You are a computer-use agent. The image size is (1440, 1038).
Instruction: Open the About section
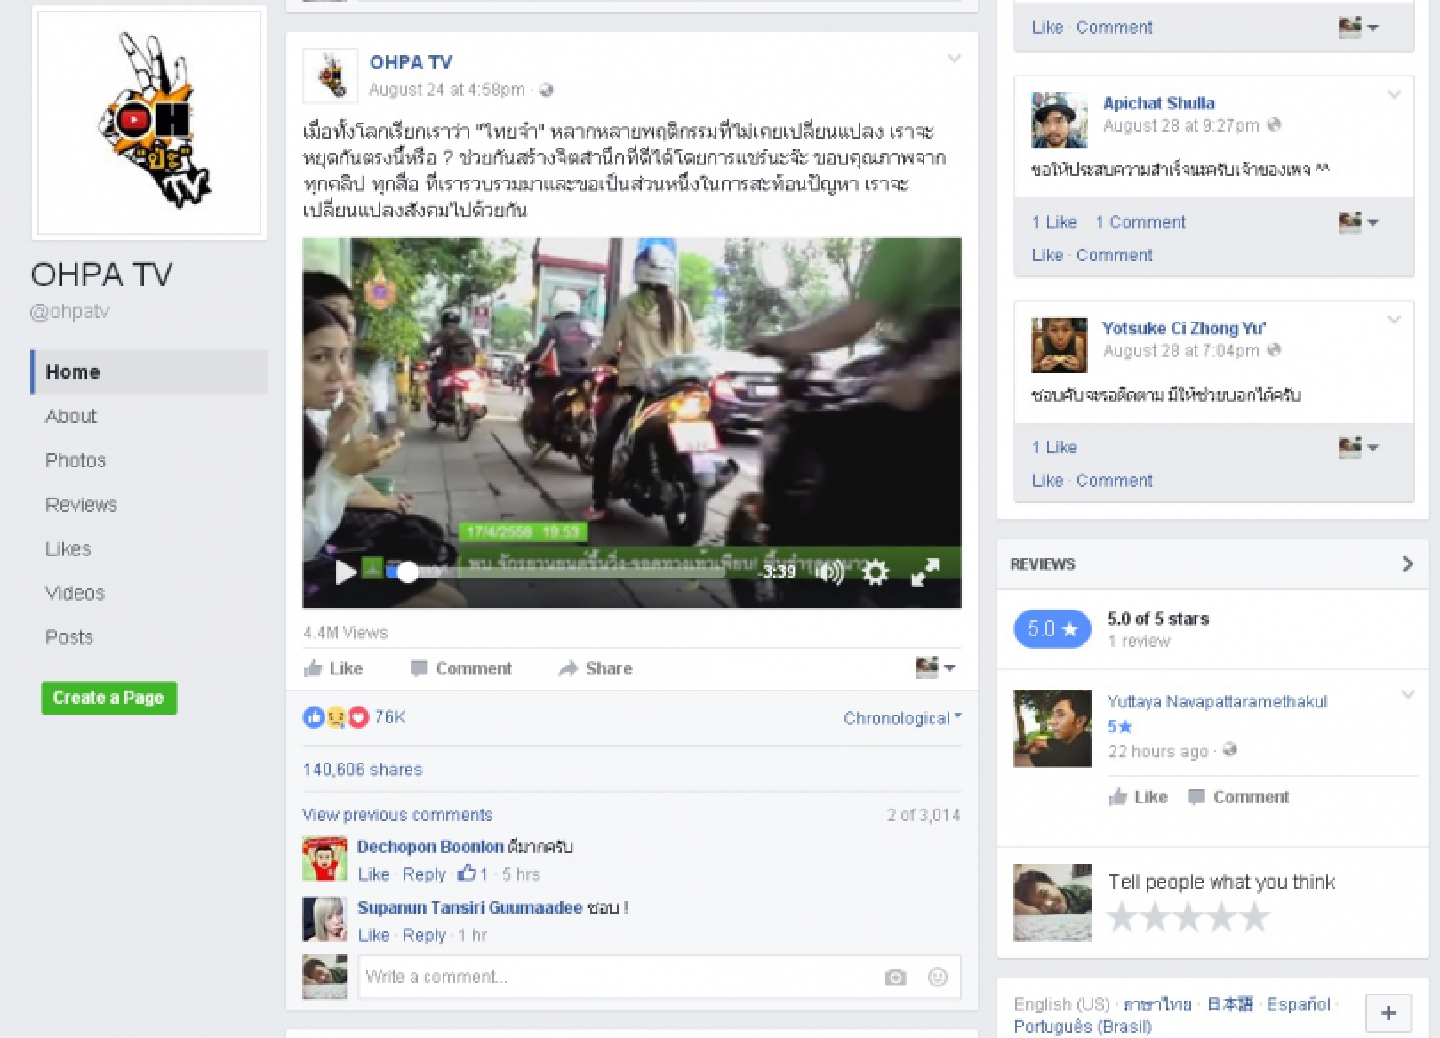pyautogui.click(x=71, y=416)
